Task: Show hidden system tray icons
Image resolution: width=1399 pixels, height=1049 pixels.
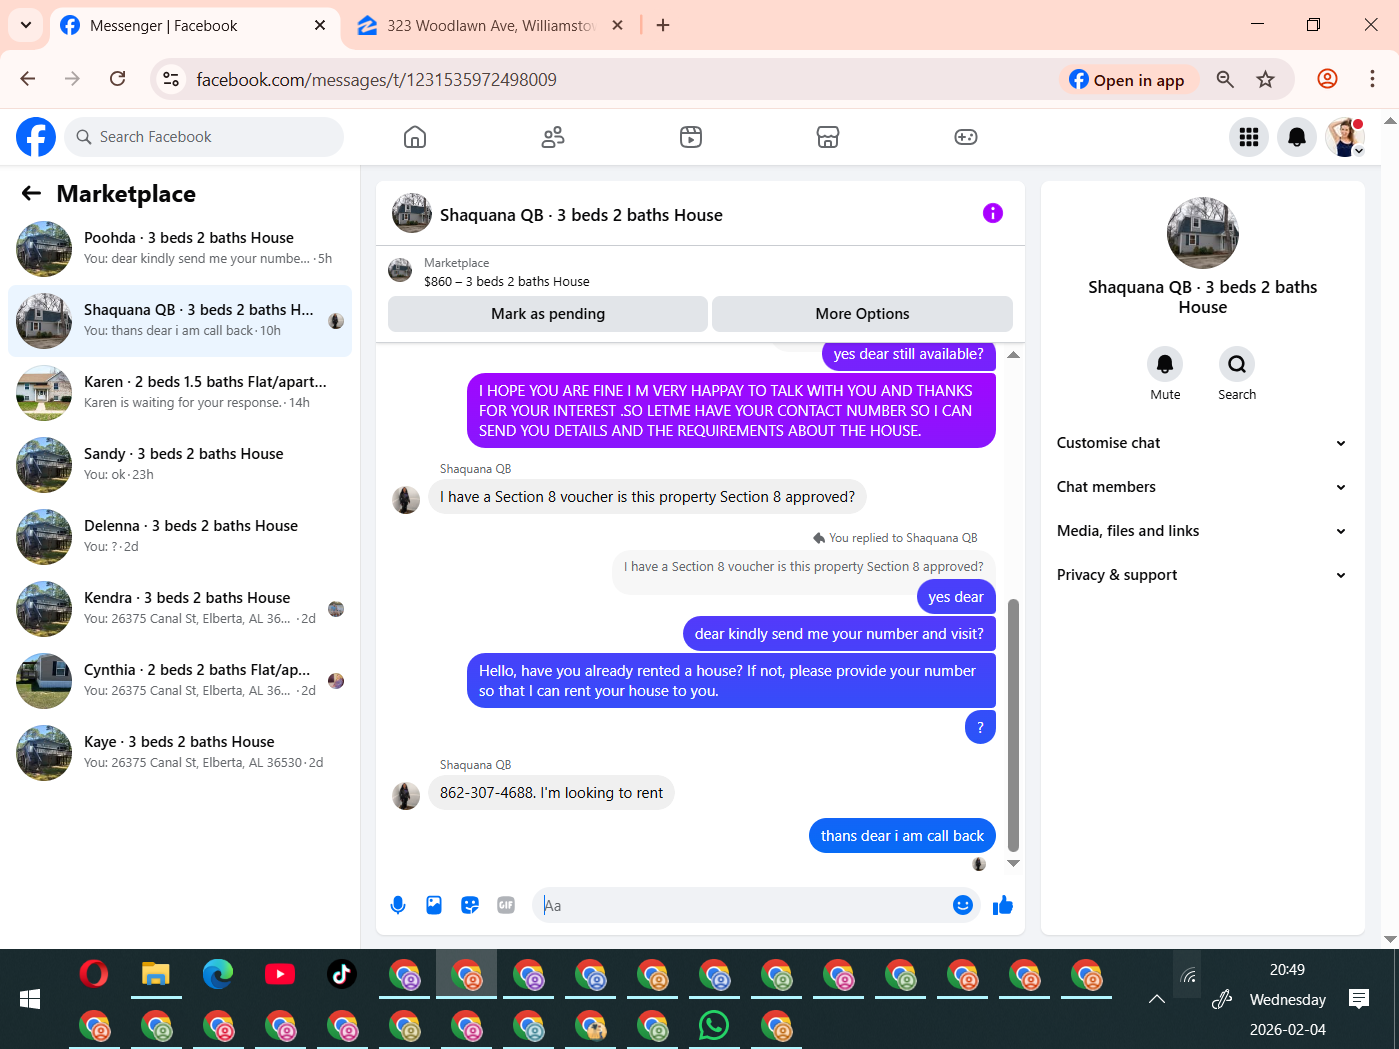Action: point(1156,999)
